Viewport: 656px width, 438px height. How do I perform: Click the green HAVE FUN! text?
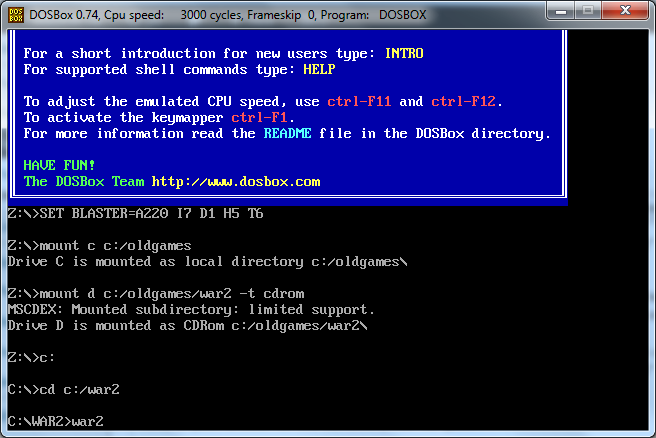(x=59, y=166)
